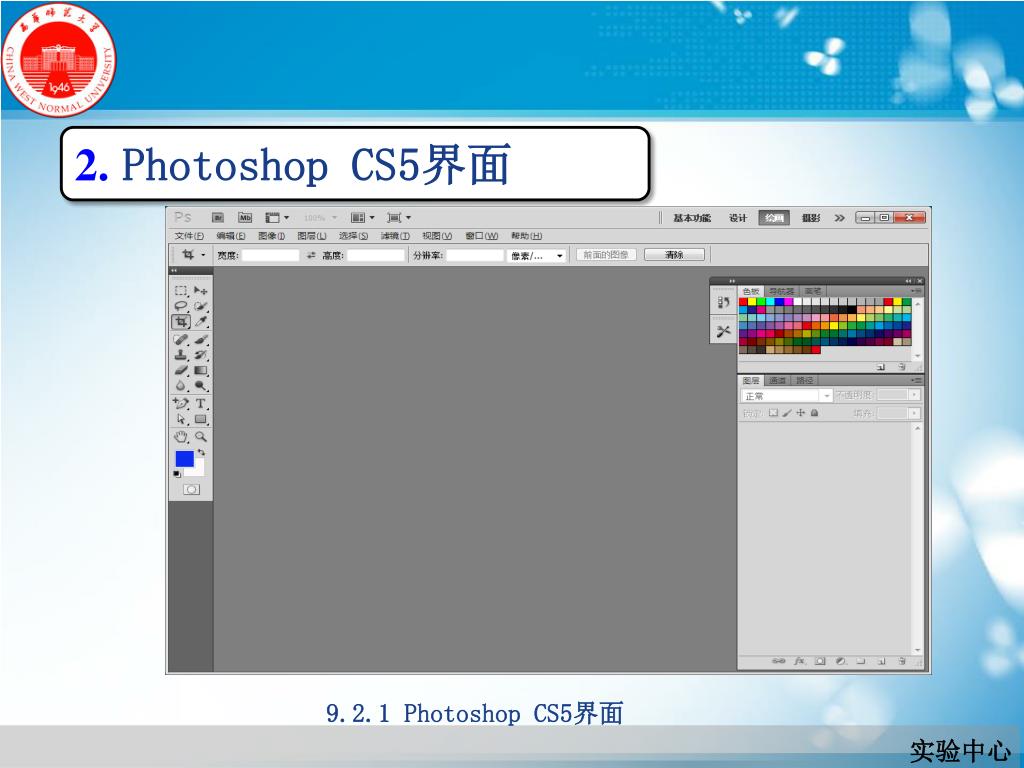Click the link layers icon
Viewport: 1024px width, 768px height.
coord(778,661)
